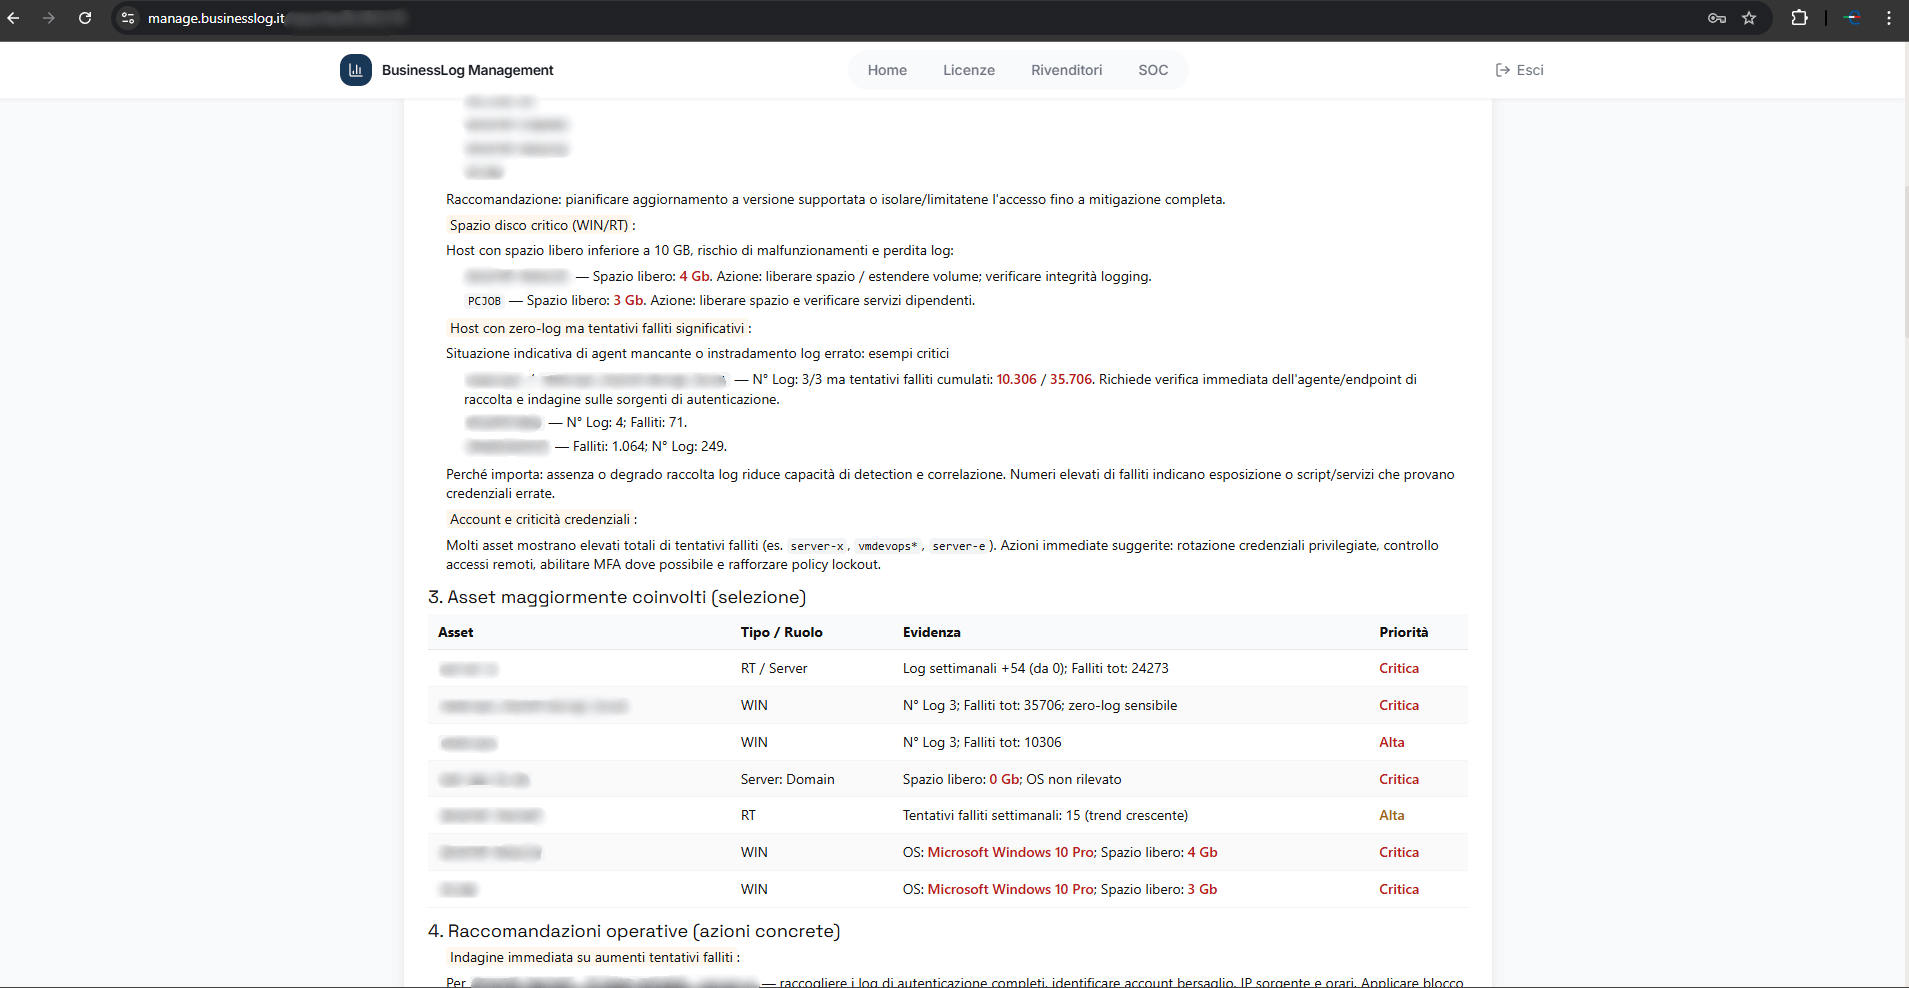Click the forward navigation arrow
This screenshot has width=1909, height=988.
pyautogui.click(x=48, y=18)
